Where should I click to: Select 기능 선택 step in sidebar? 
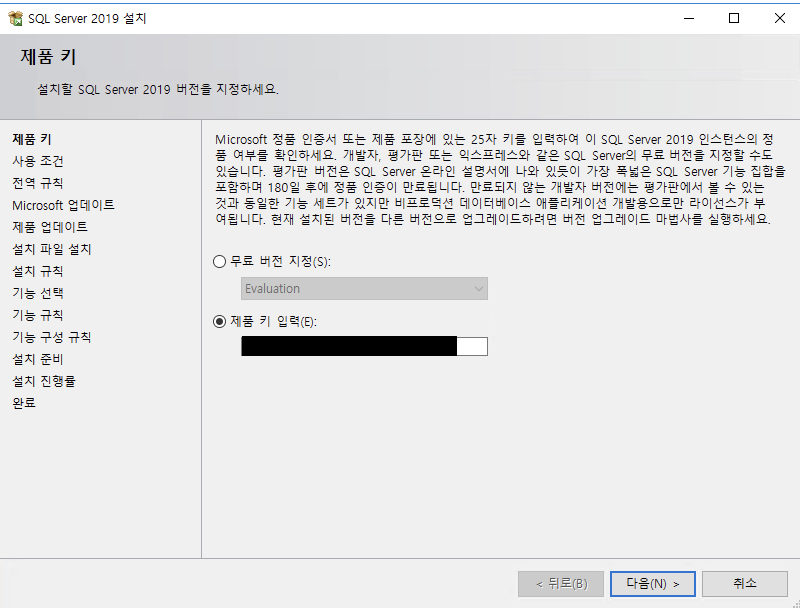coord(38,293)
